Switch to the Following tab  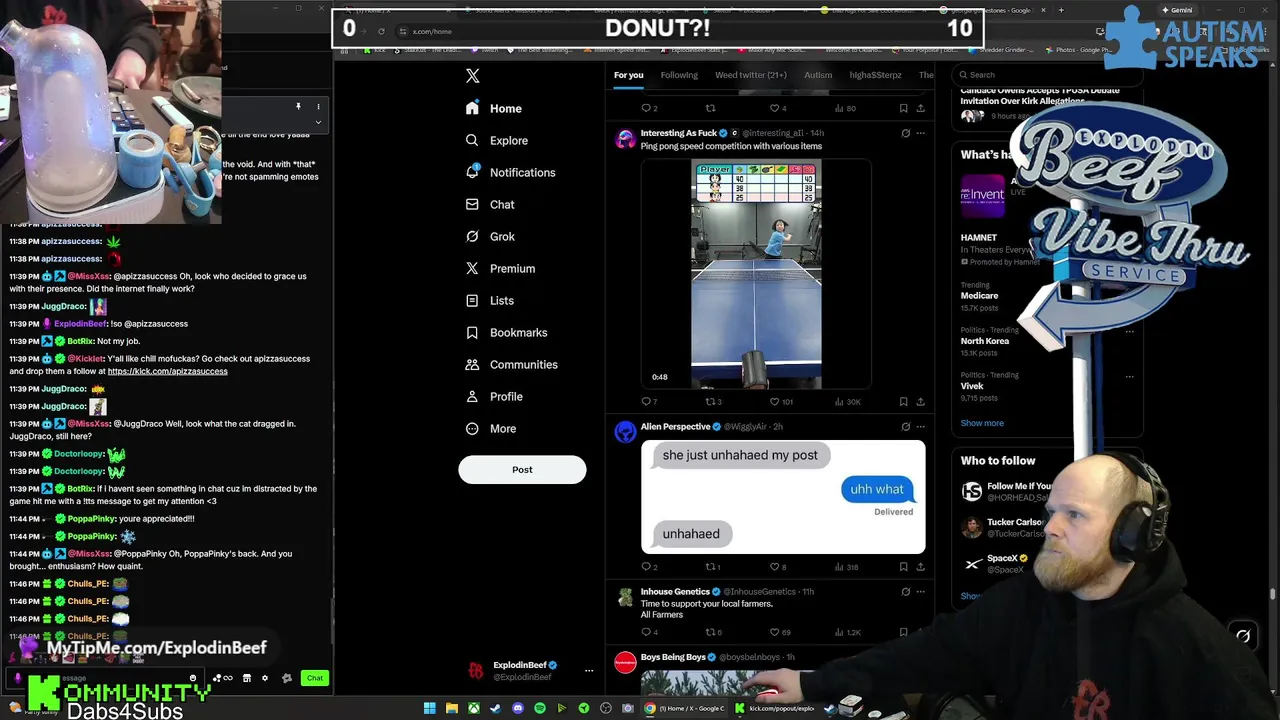(x=679, y=75)
